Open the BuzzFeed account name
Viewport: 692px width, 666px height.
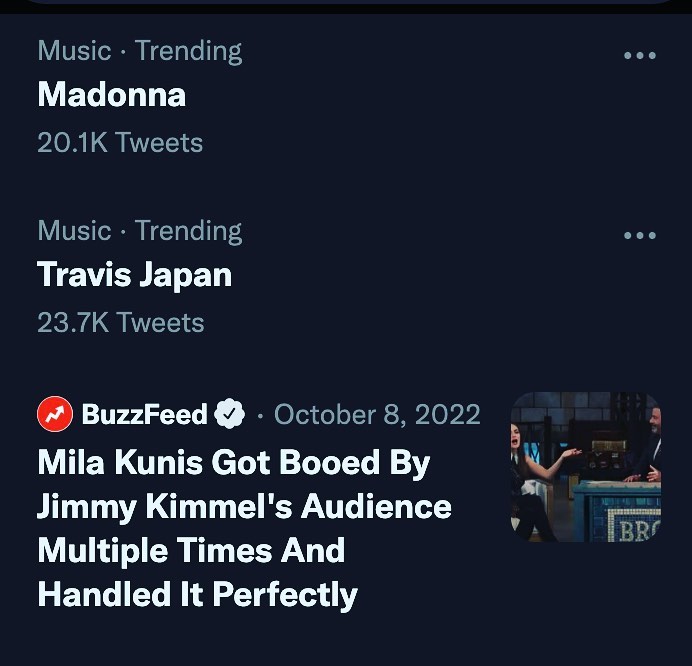pyautogui.click(x=144, y=414)
